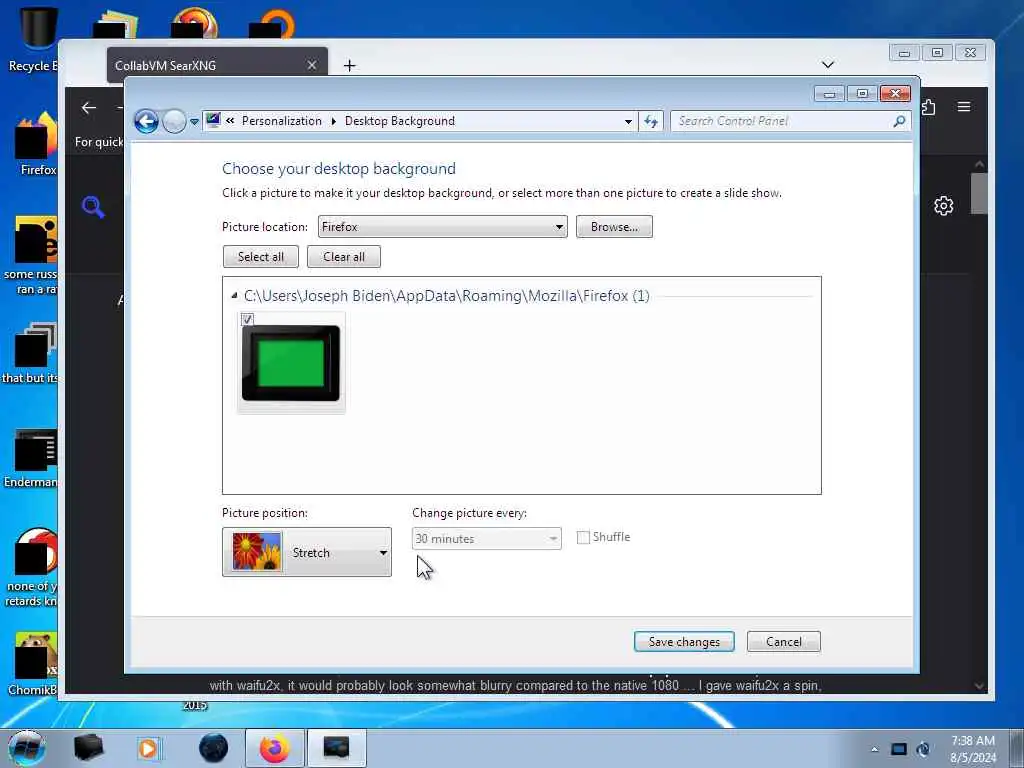Click Clear all button
The width and height of the screenshot is (1024, 768).
344,257
